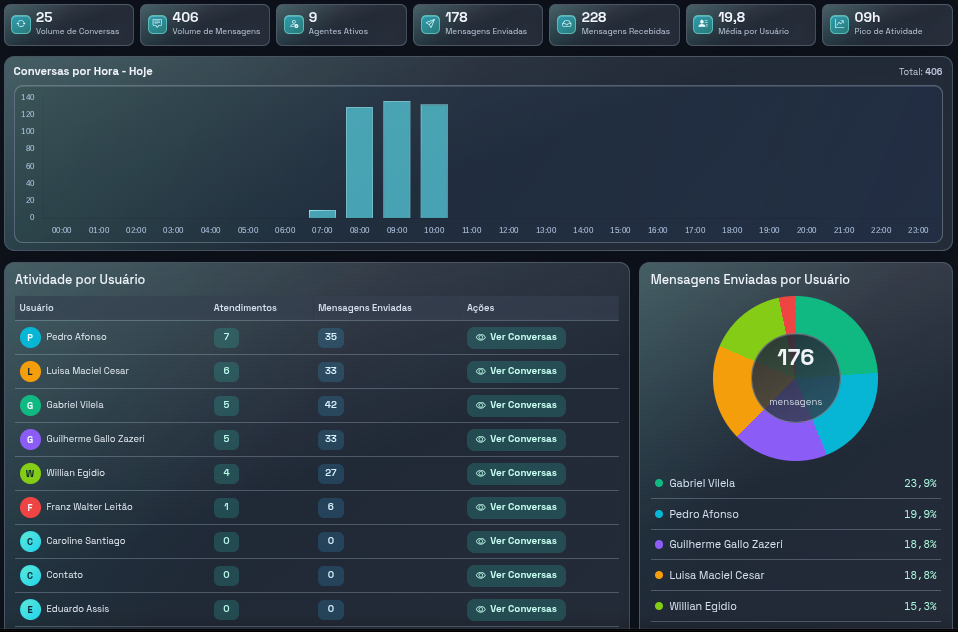Screen dimensions: 958x632
Task: Click the orange donut chart segment
Action: point(733,388)
